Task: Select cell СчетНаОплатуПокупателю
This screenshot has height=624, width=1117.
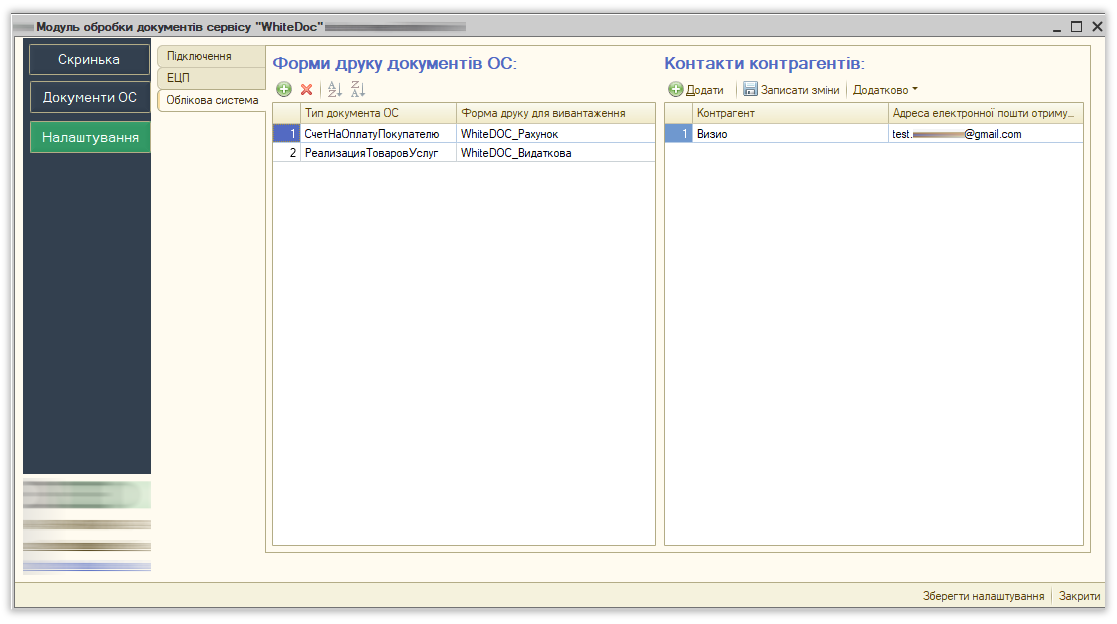Action: [x=378, y=134]
